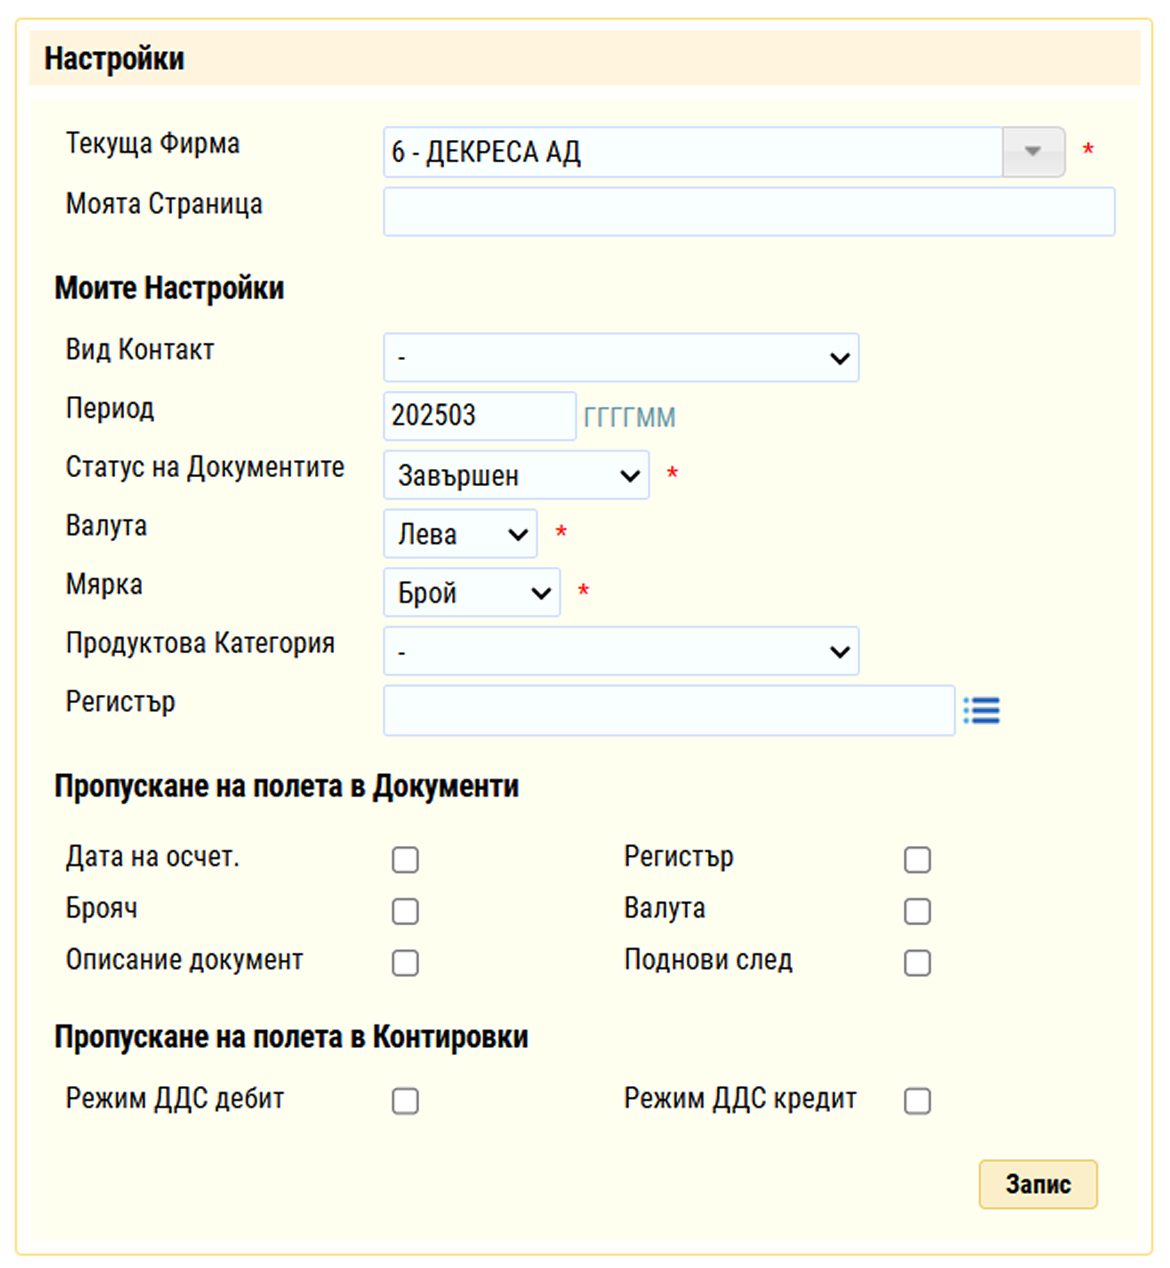Click the Текуща Фирма field with ДЕКРЕСА АД

693,152
